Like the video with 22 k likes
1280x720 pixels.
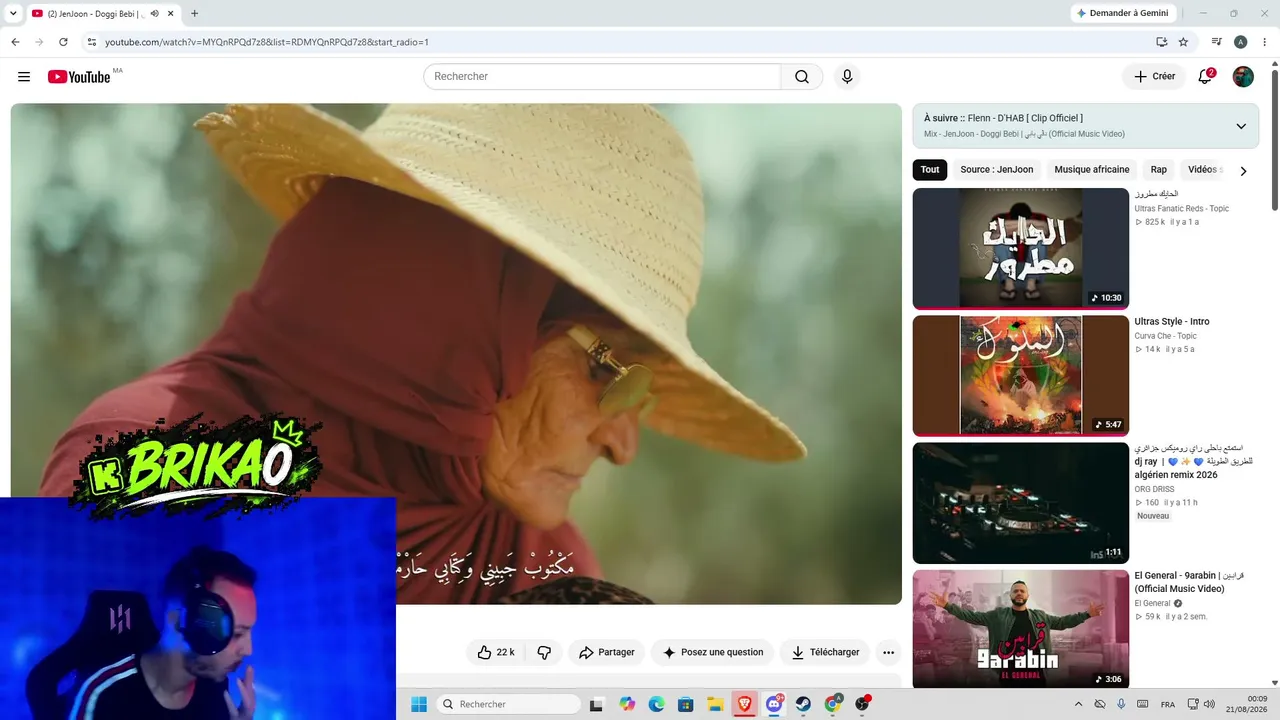pyautogui.click(x=495, y=652)
